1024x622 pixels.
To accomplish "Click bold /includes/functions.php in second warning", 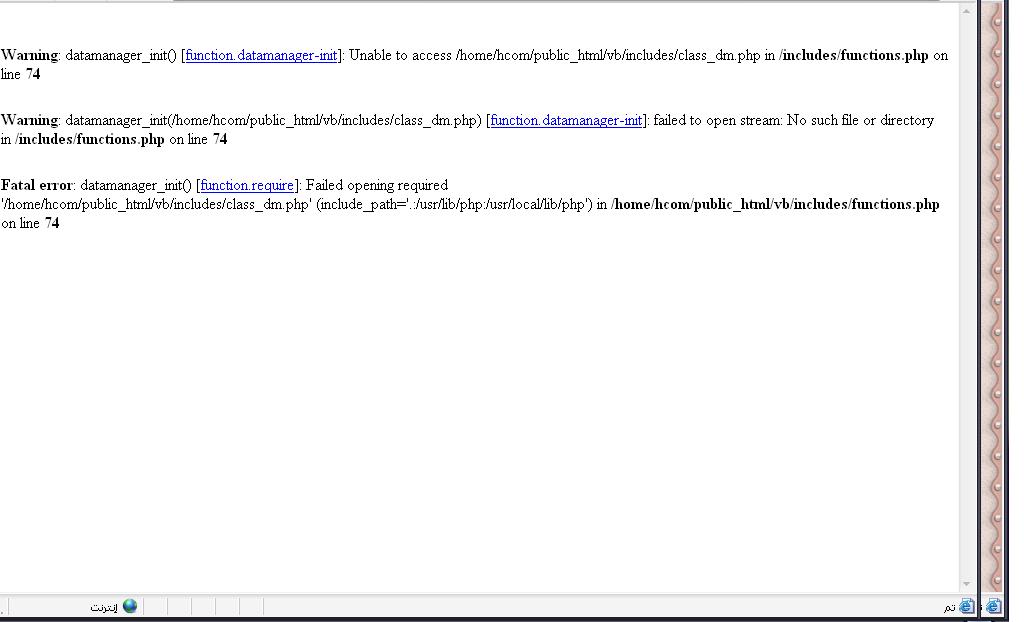I will [x=90, y=140].
